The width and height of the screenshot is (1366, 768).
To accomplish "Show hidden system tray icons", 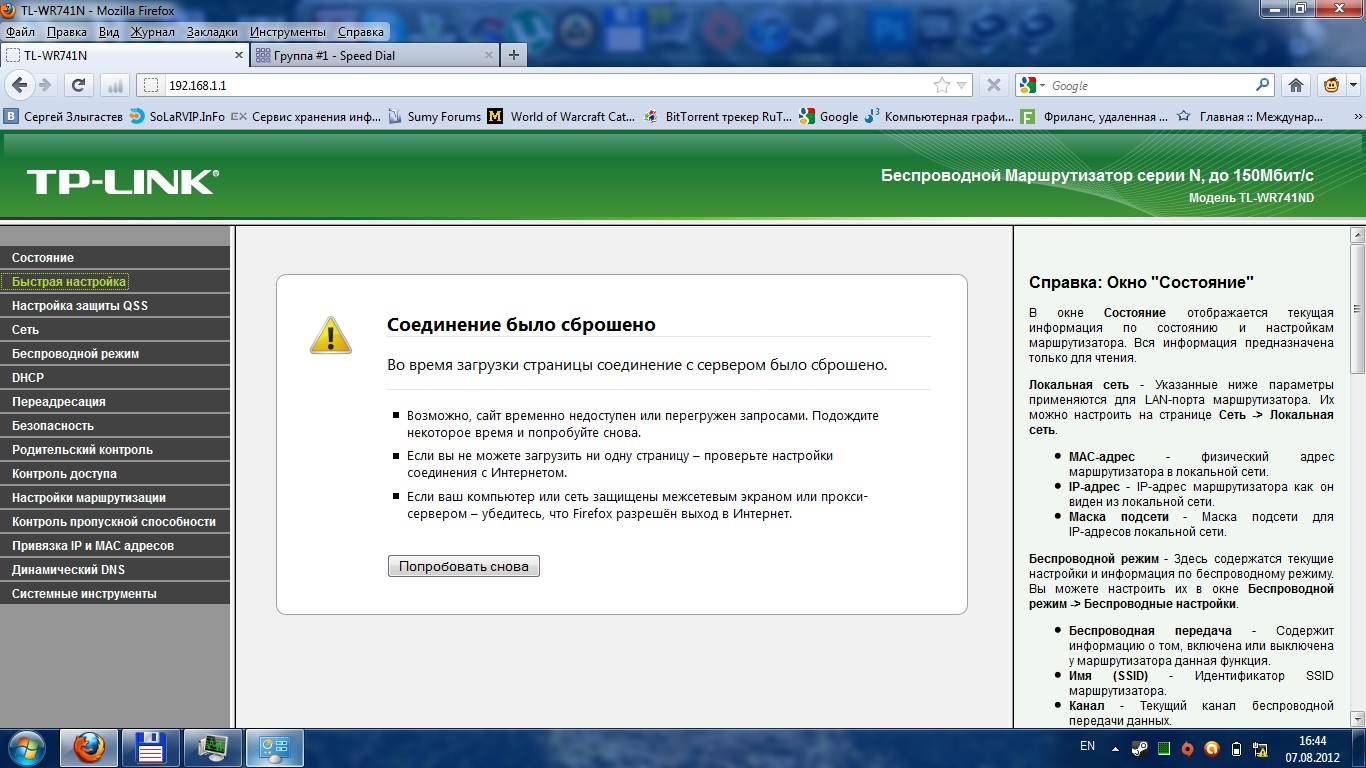I will point(1115,748).
